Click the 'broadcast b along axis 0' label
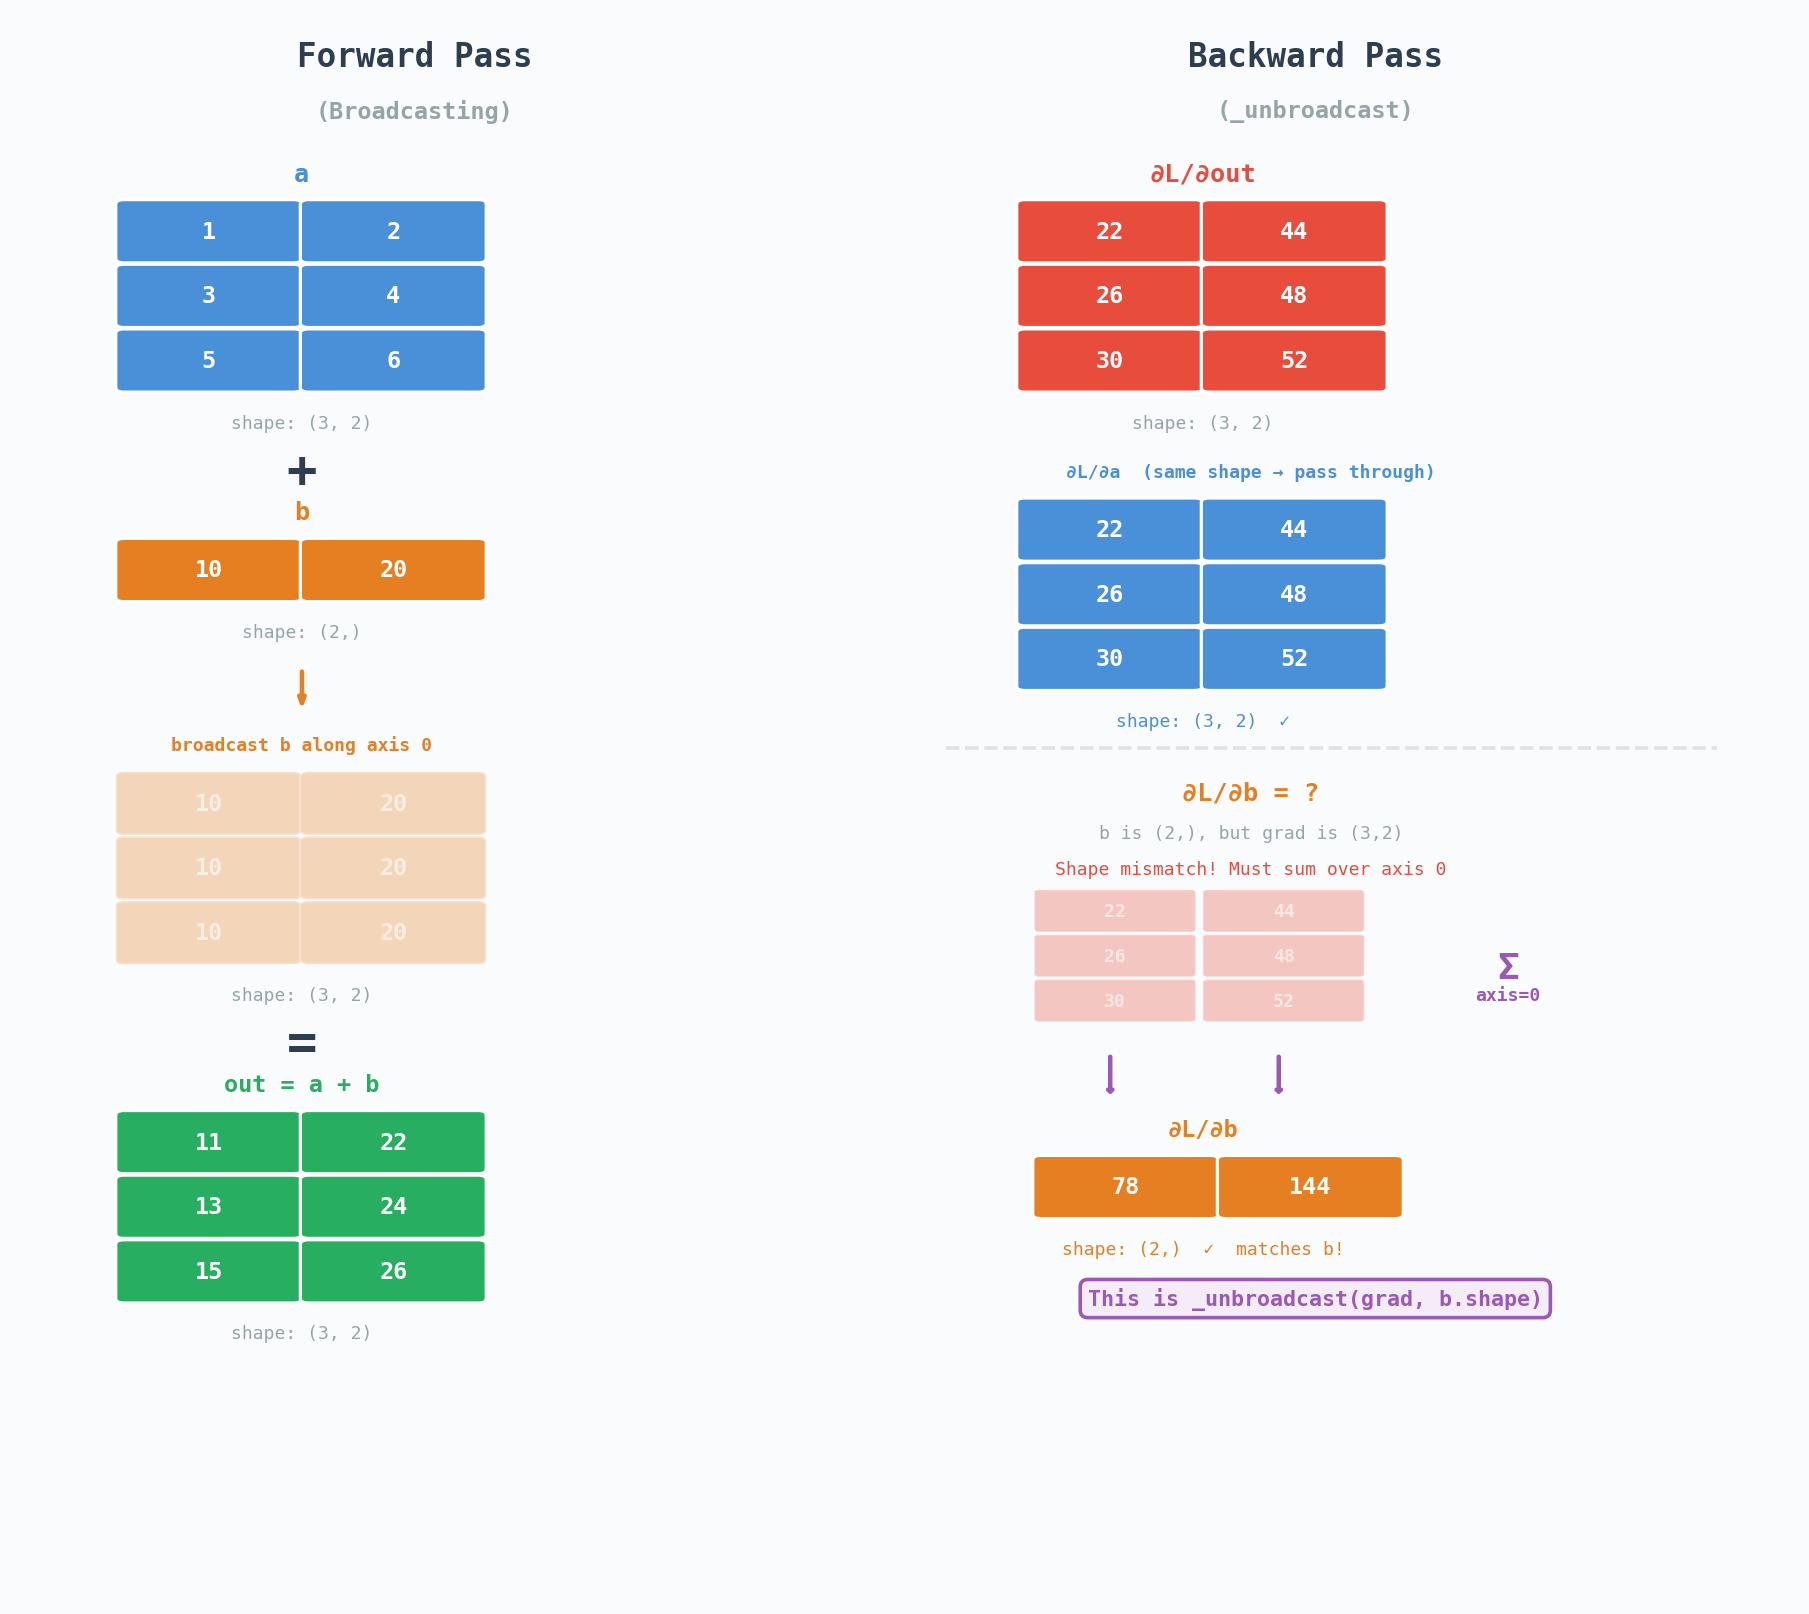The width and height of the screenshot is (1809, 1614). 301,745
